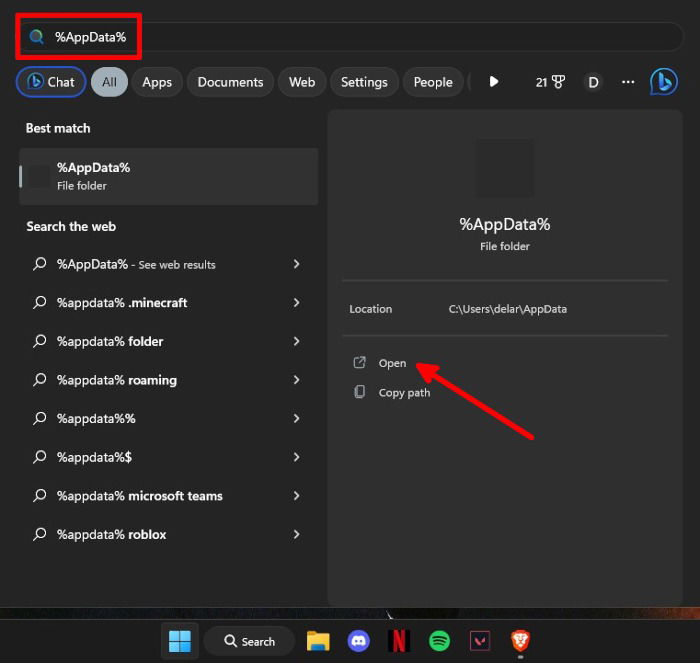Open File Explorer from the taskbar
The height and width of the screenshot is (663, 700).
click(x=318, y=641)
